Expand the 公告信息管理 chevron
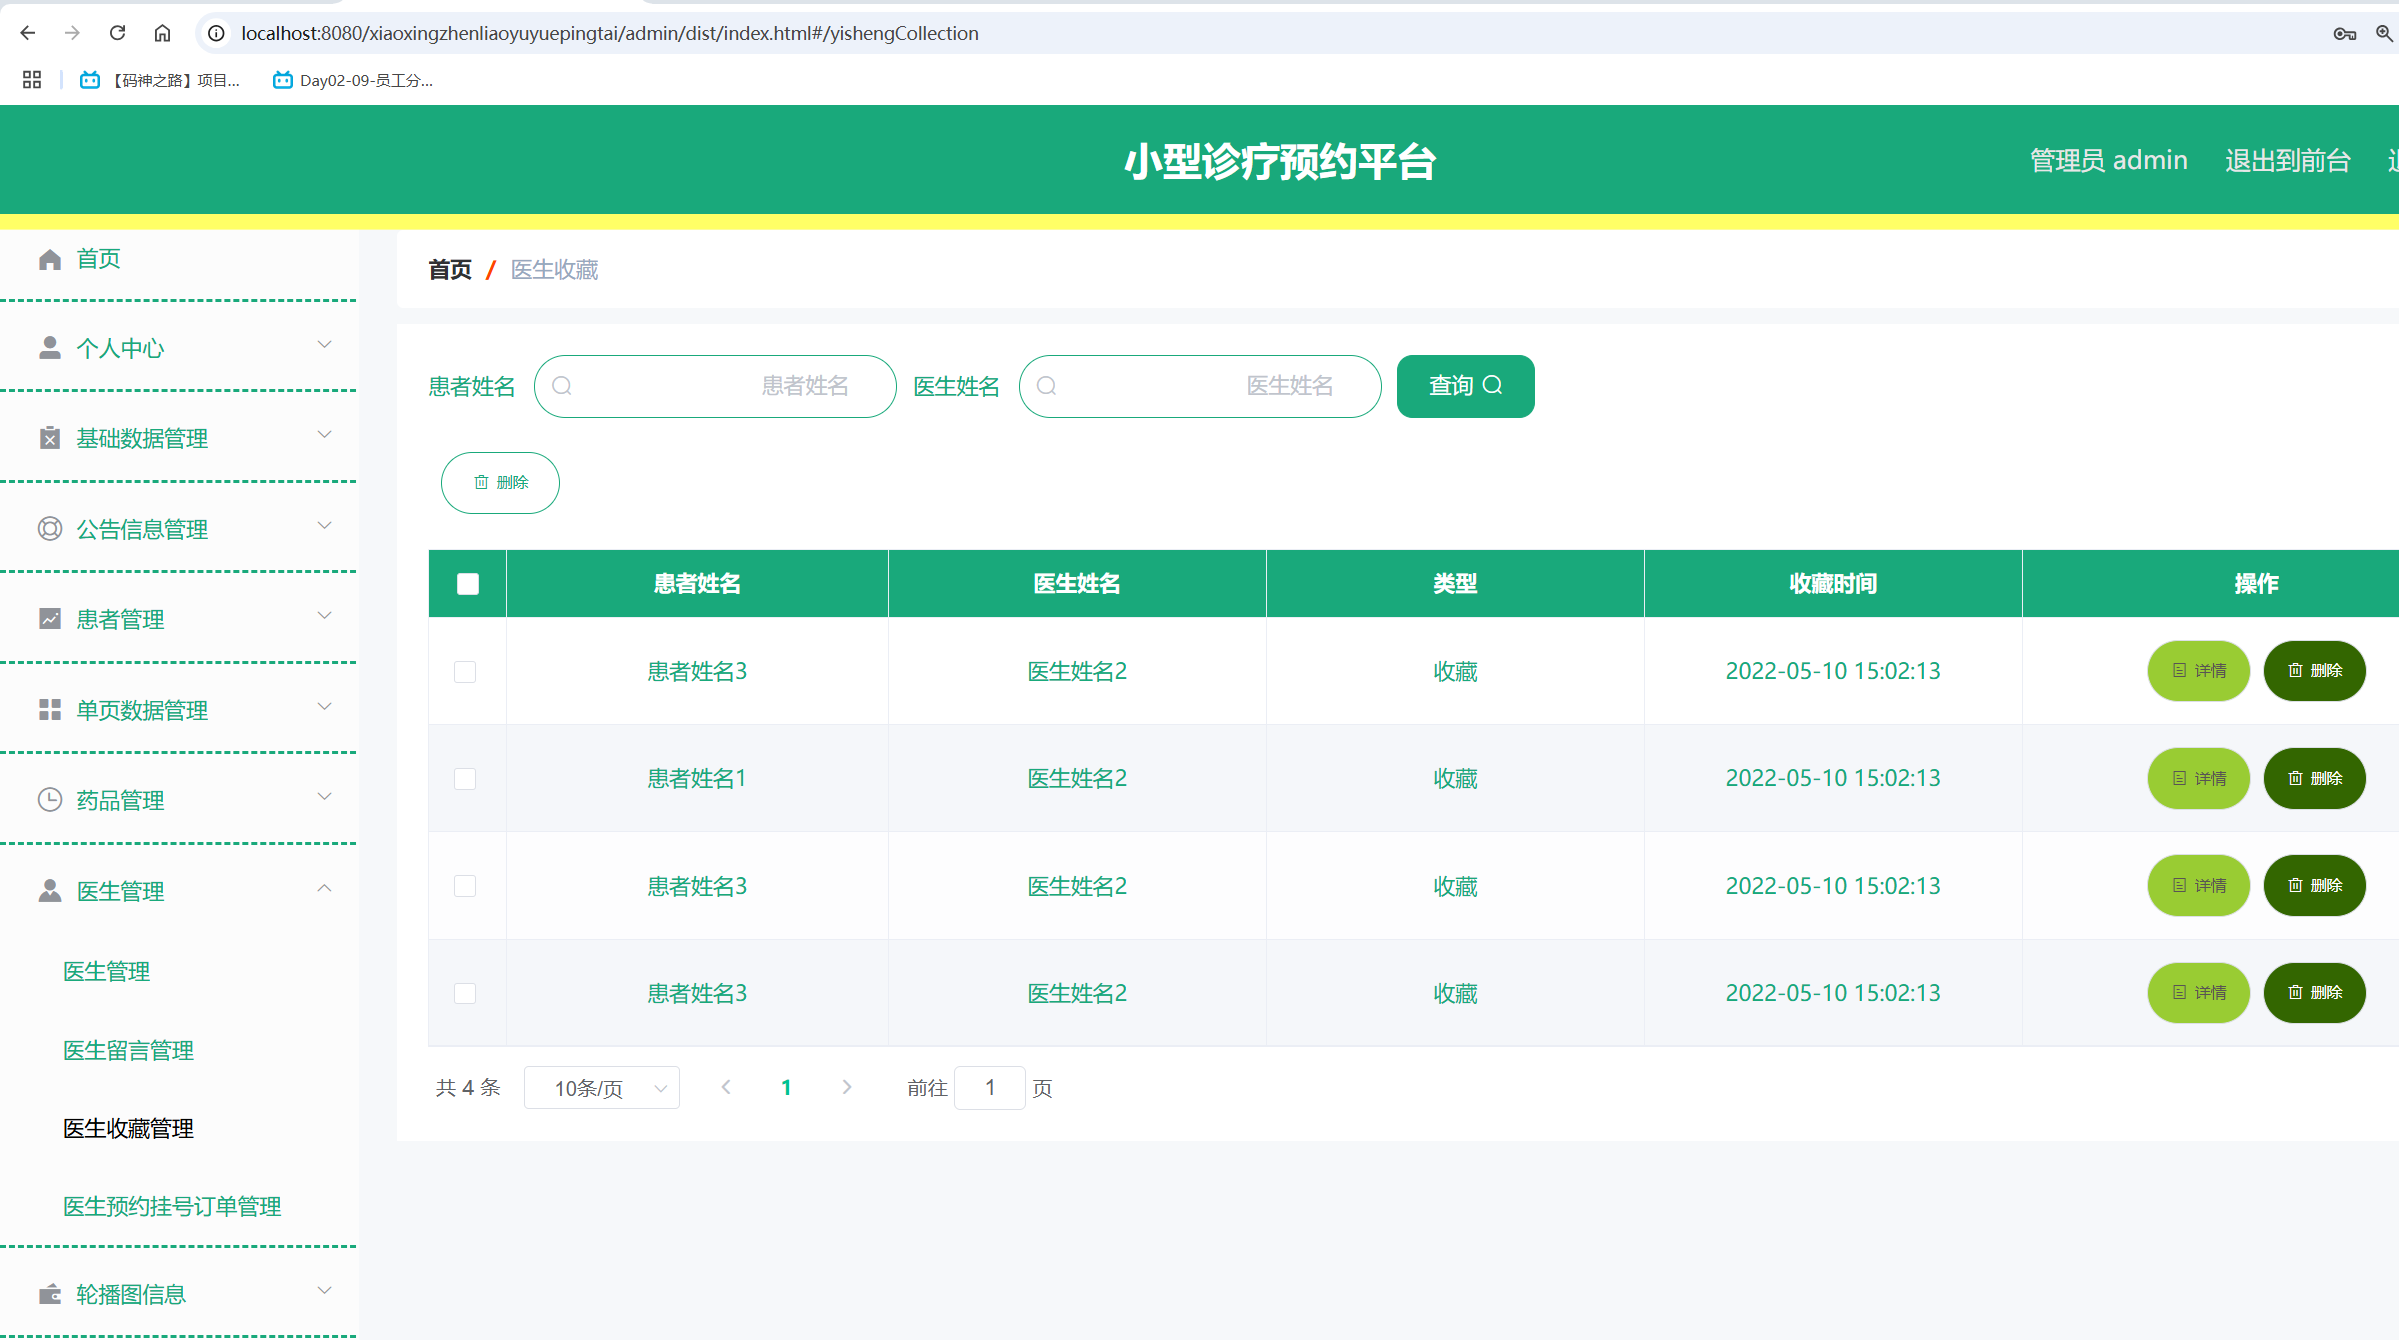Screen dimensions: 2399x1340 [325, 526]
